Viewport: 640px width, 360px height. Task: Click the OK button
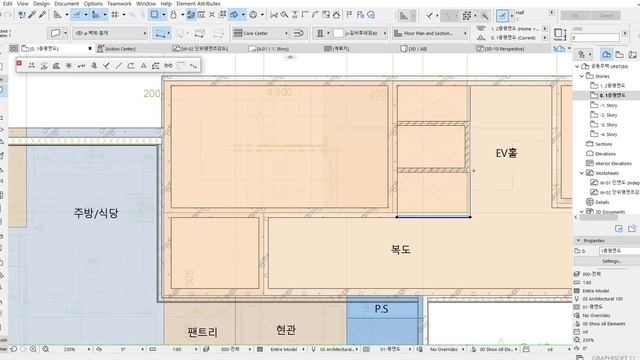575,15
